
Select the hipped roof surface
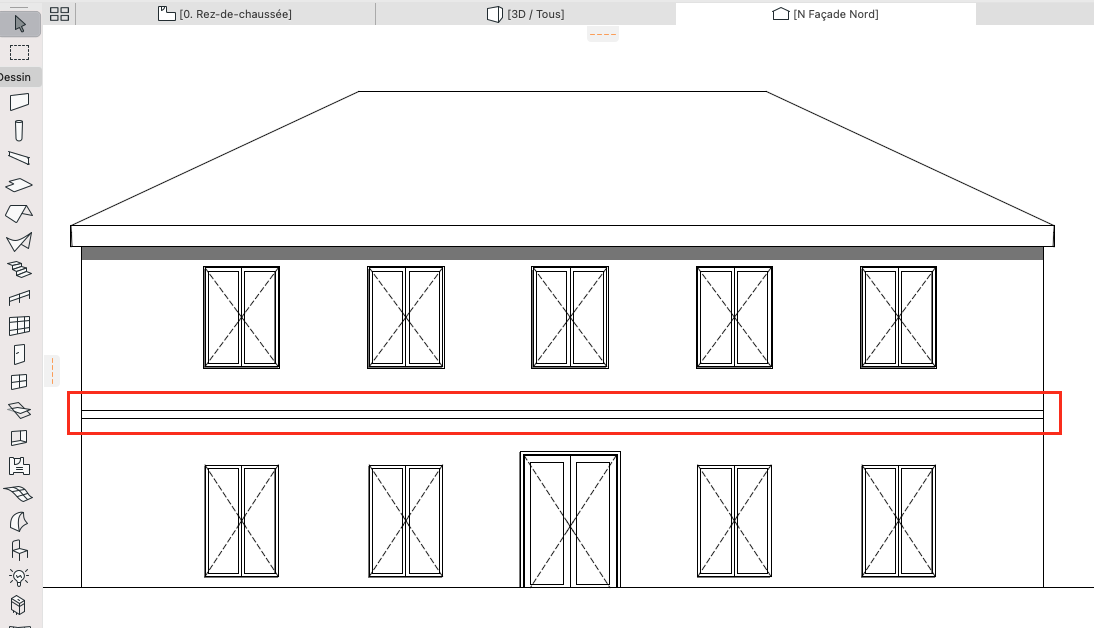point(562,160)
